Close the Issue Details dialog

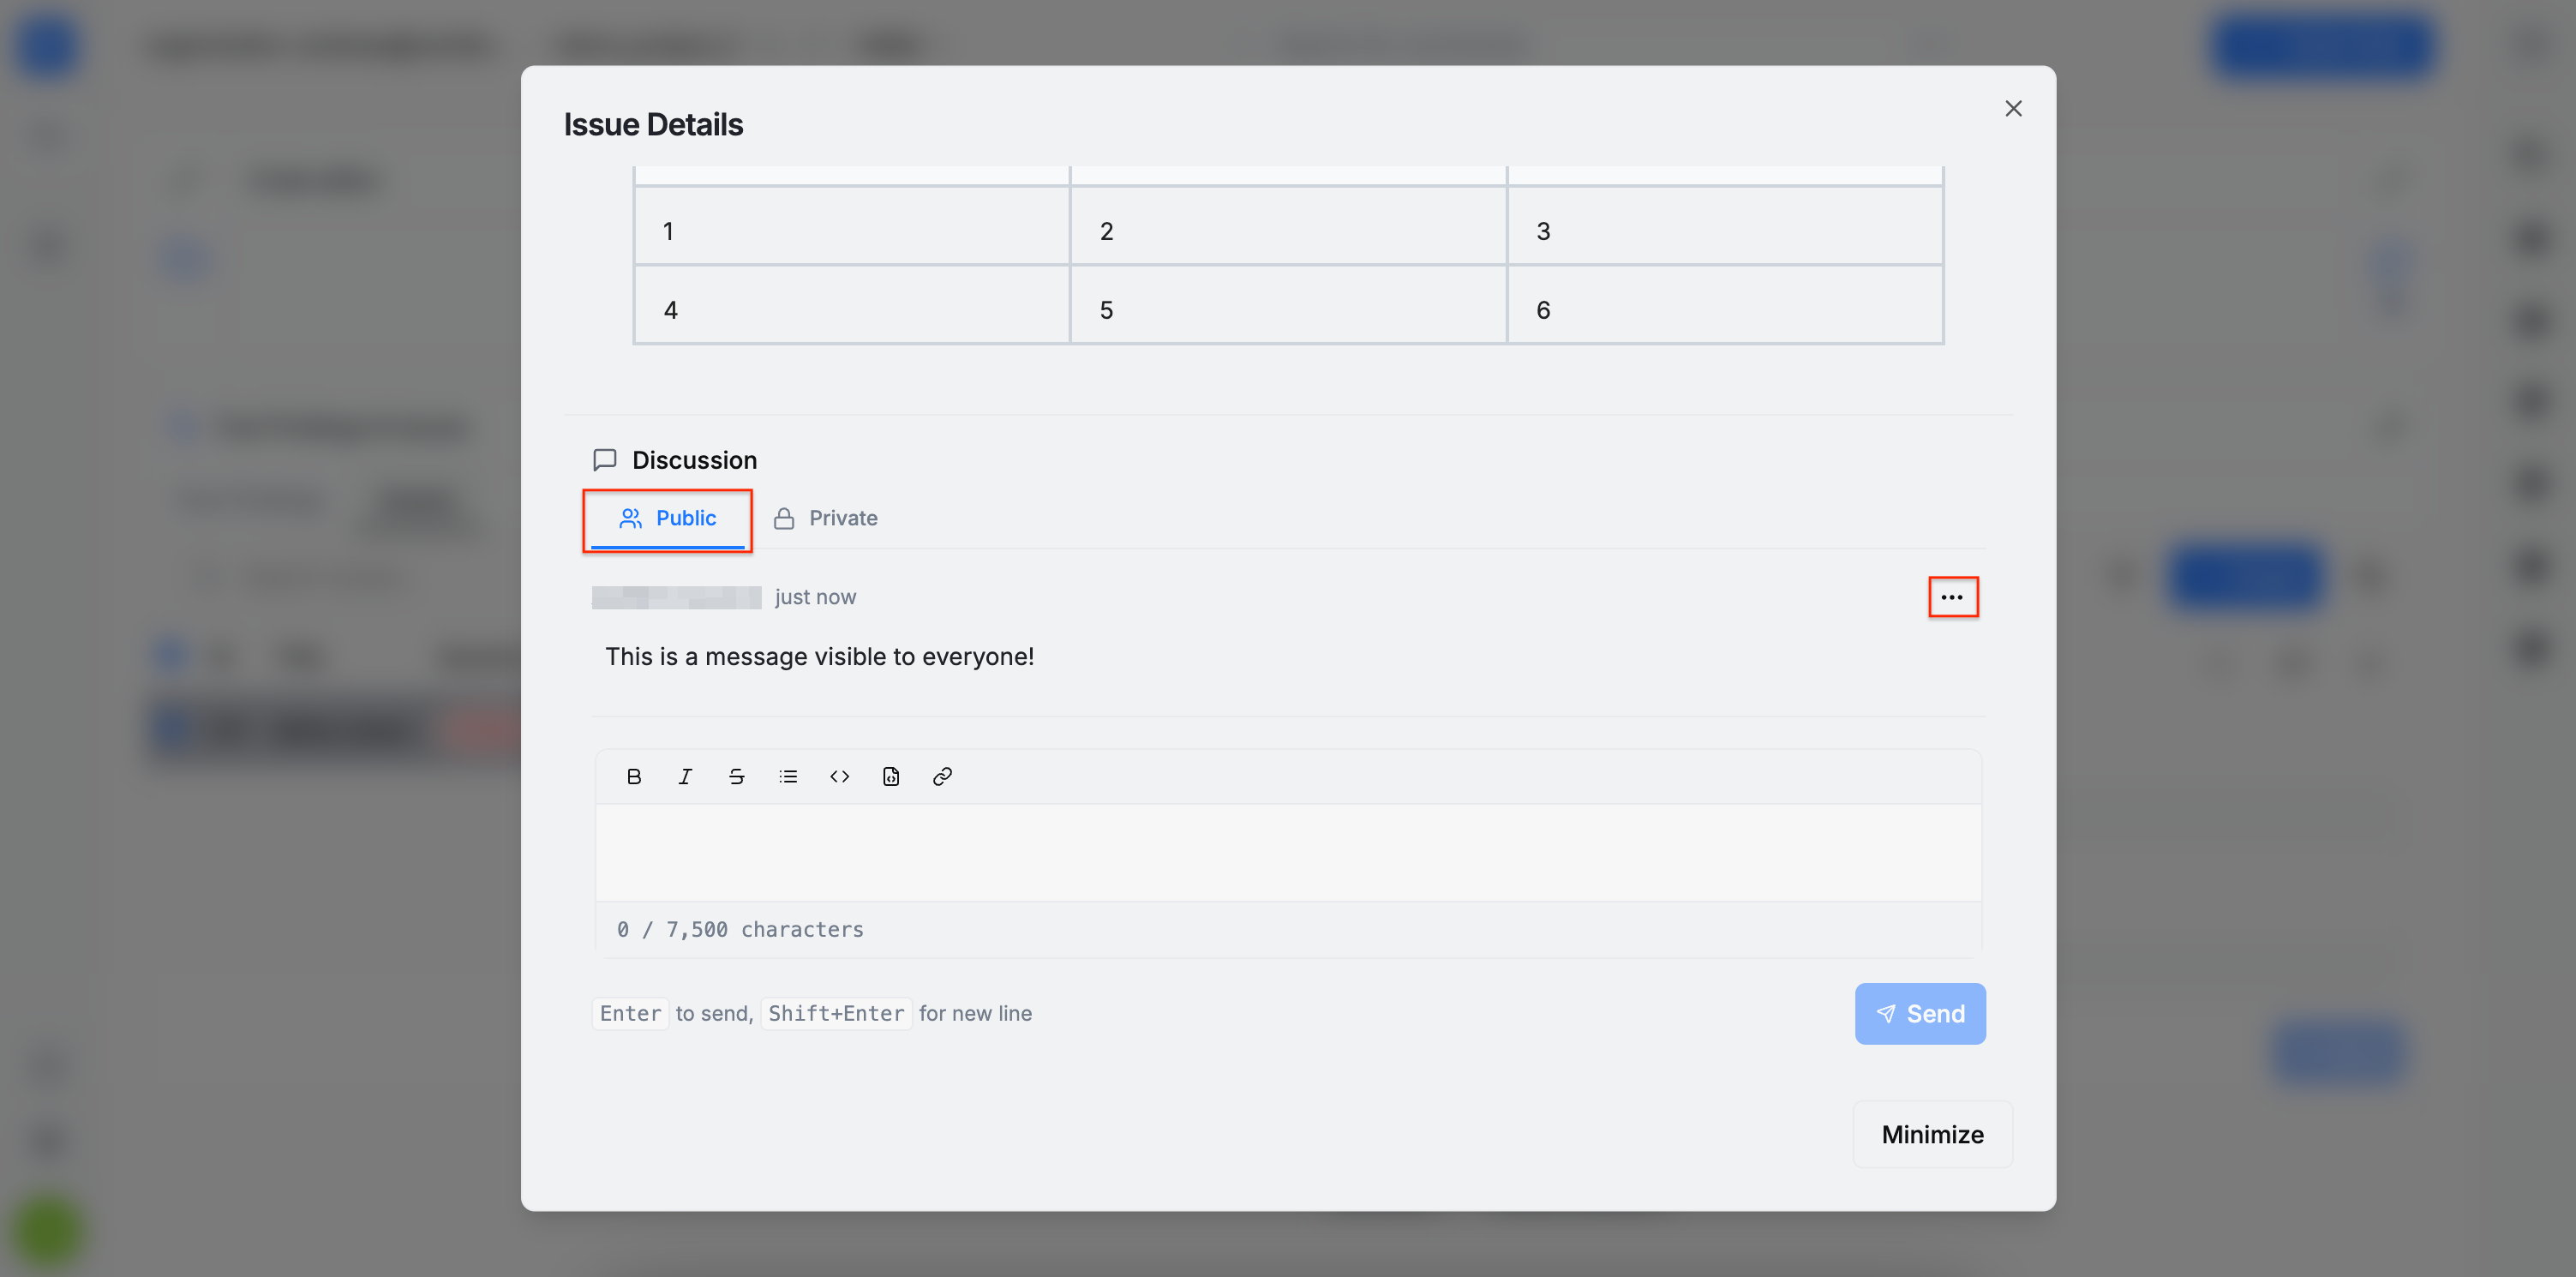pos(2012,108)
